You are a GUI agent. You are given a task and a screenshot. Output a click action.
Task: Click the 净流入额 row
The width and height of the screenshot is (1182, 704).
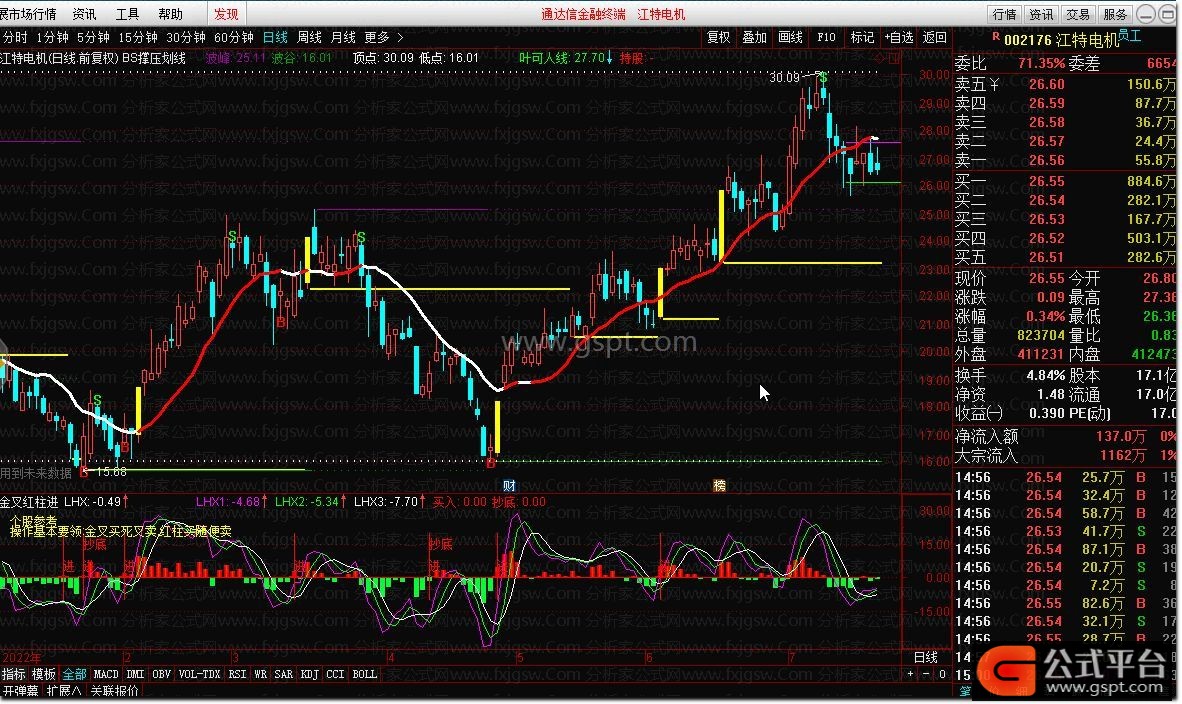coord(1066,436)
